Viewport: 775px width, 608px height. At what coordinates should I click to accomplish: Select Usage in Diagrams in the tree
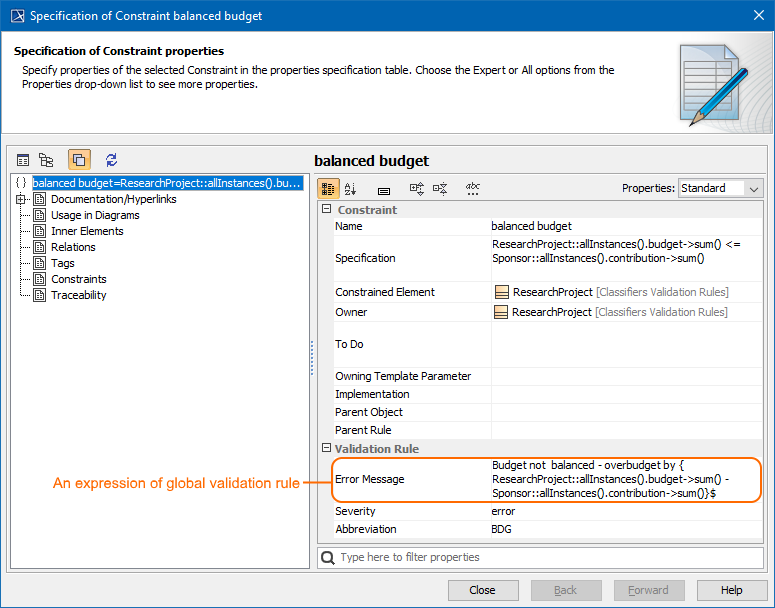click(x=95, y=215)
